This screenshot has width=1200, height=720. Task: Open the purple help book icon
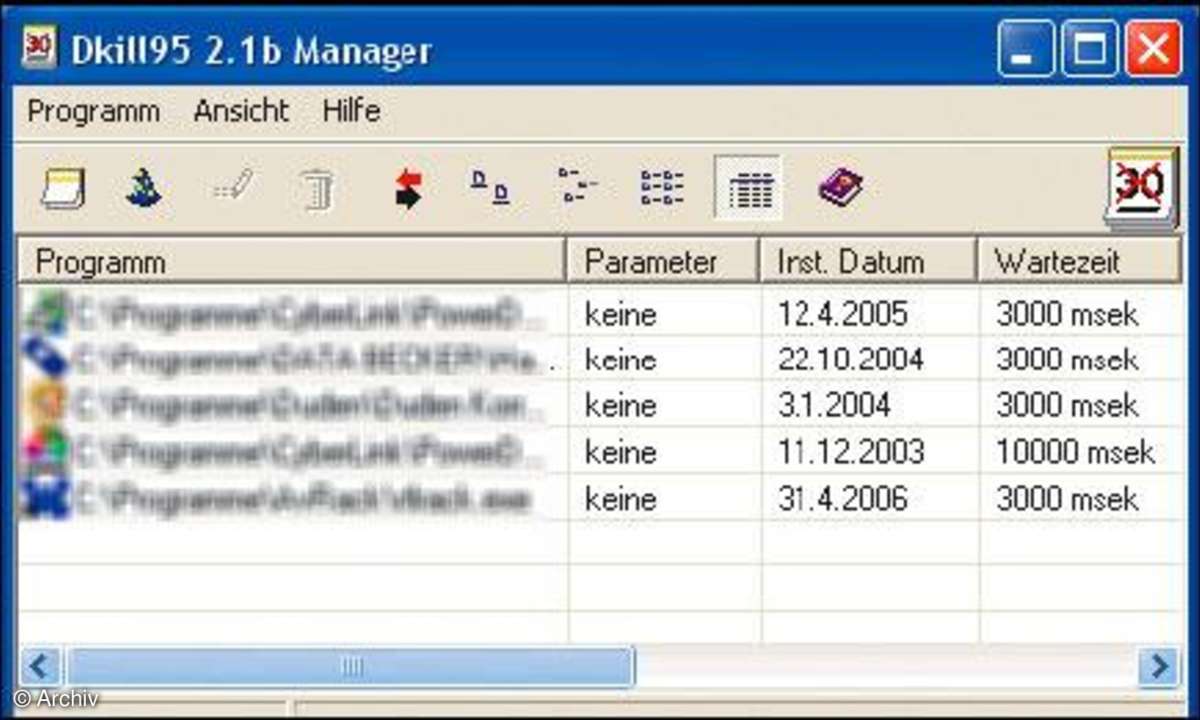[839, 188]
